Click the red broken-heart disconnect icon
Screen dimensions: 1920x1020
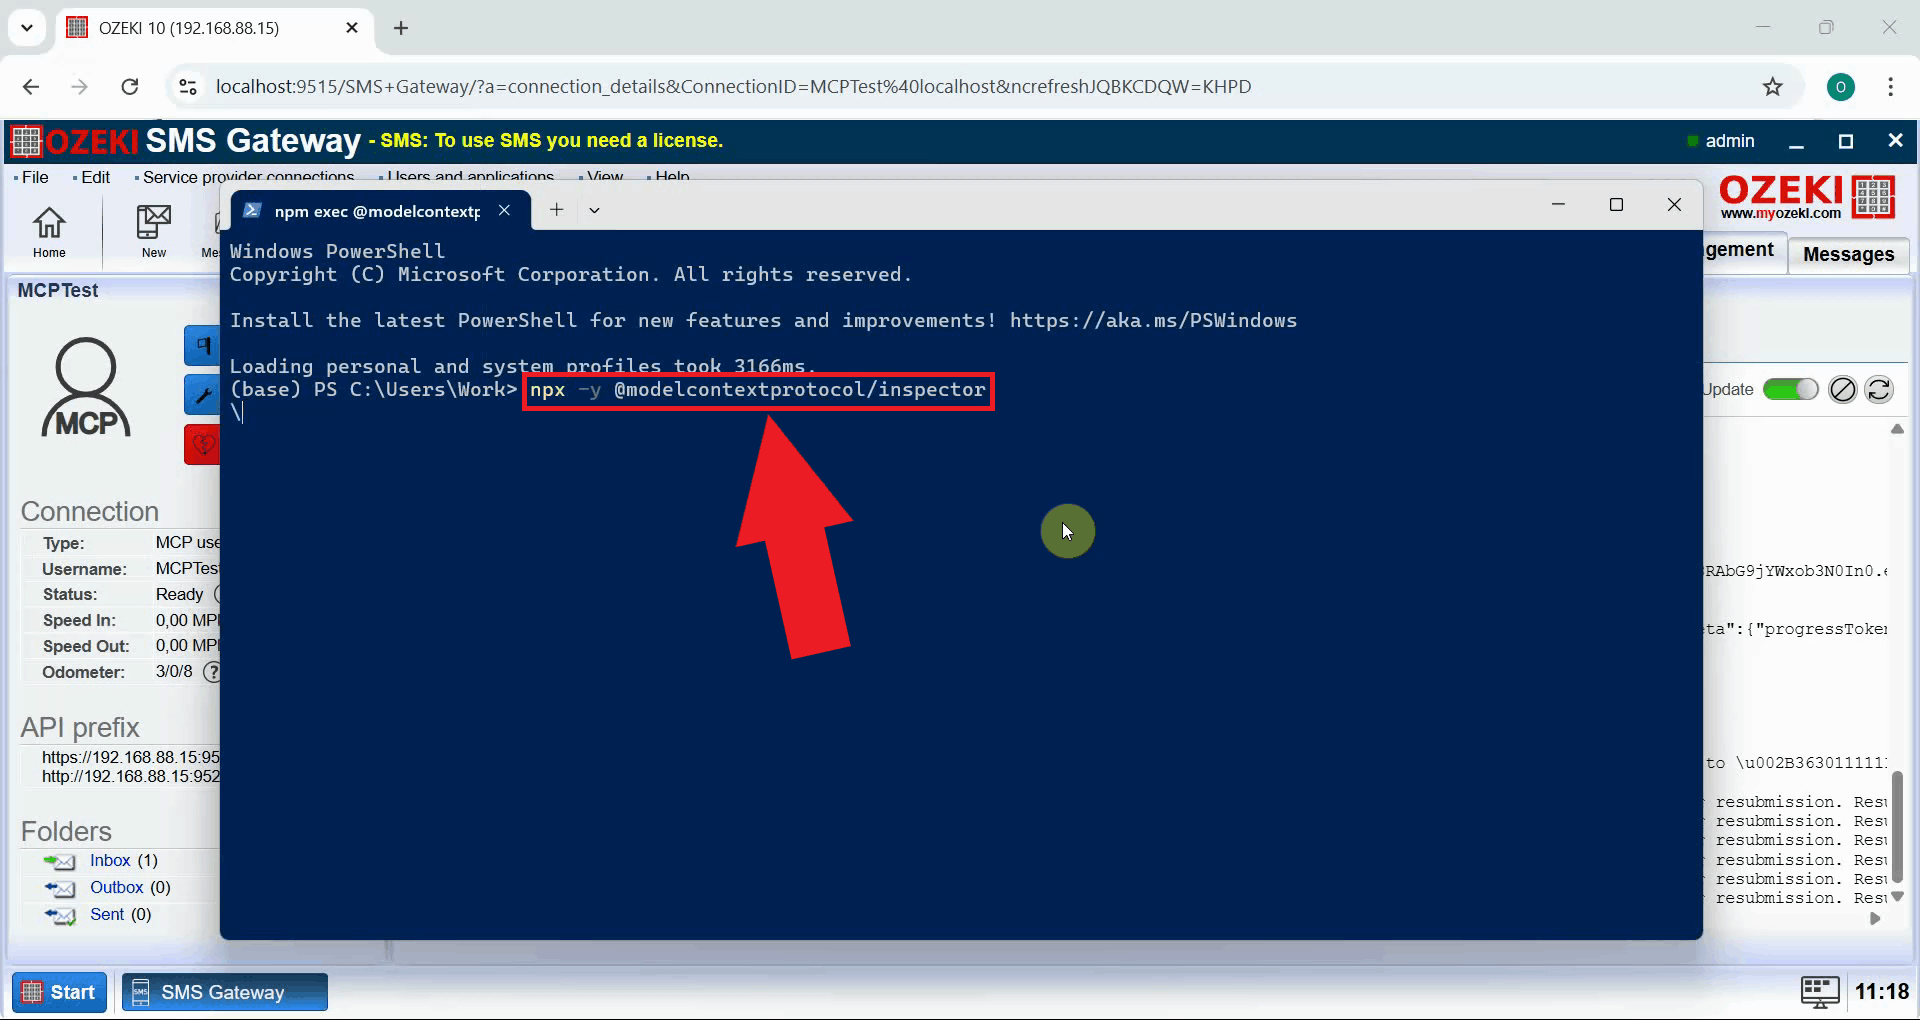202,444
